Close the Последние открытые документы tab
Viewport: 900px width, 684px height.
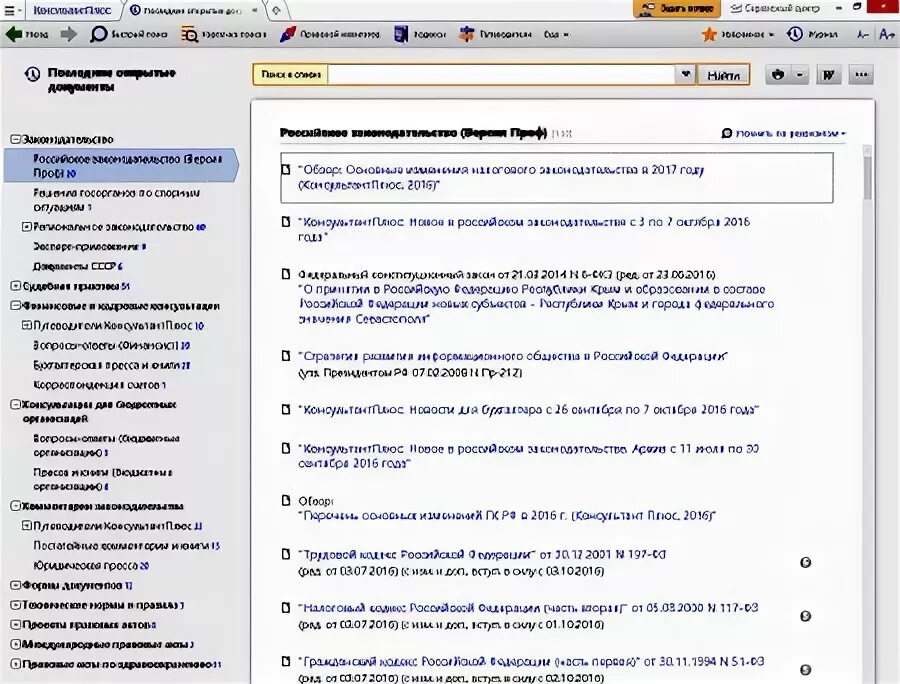pos(255,10)
